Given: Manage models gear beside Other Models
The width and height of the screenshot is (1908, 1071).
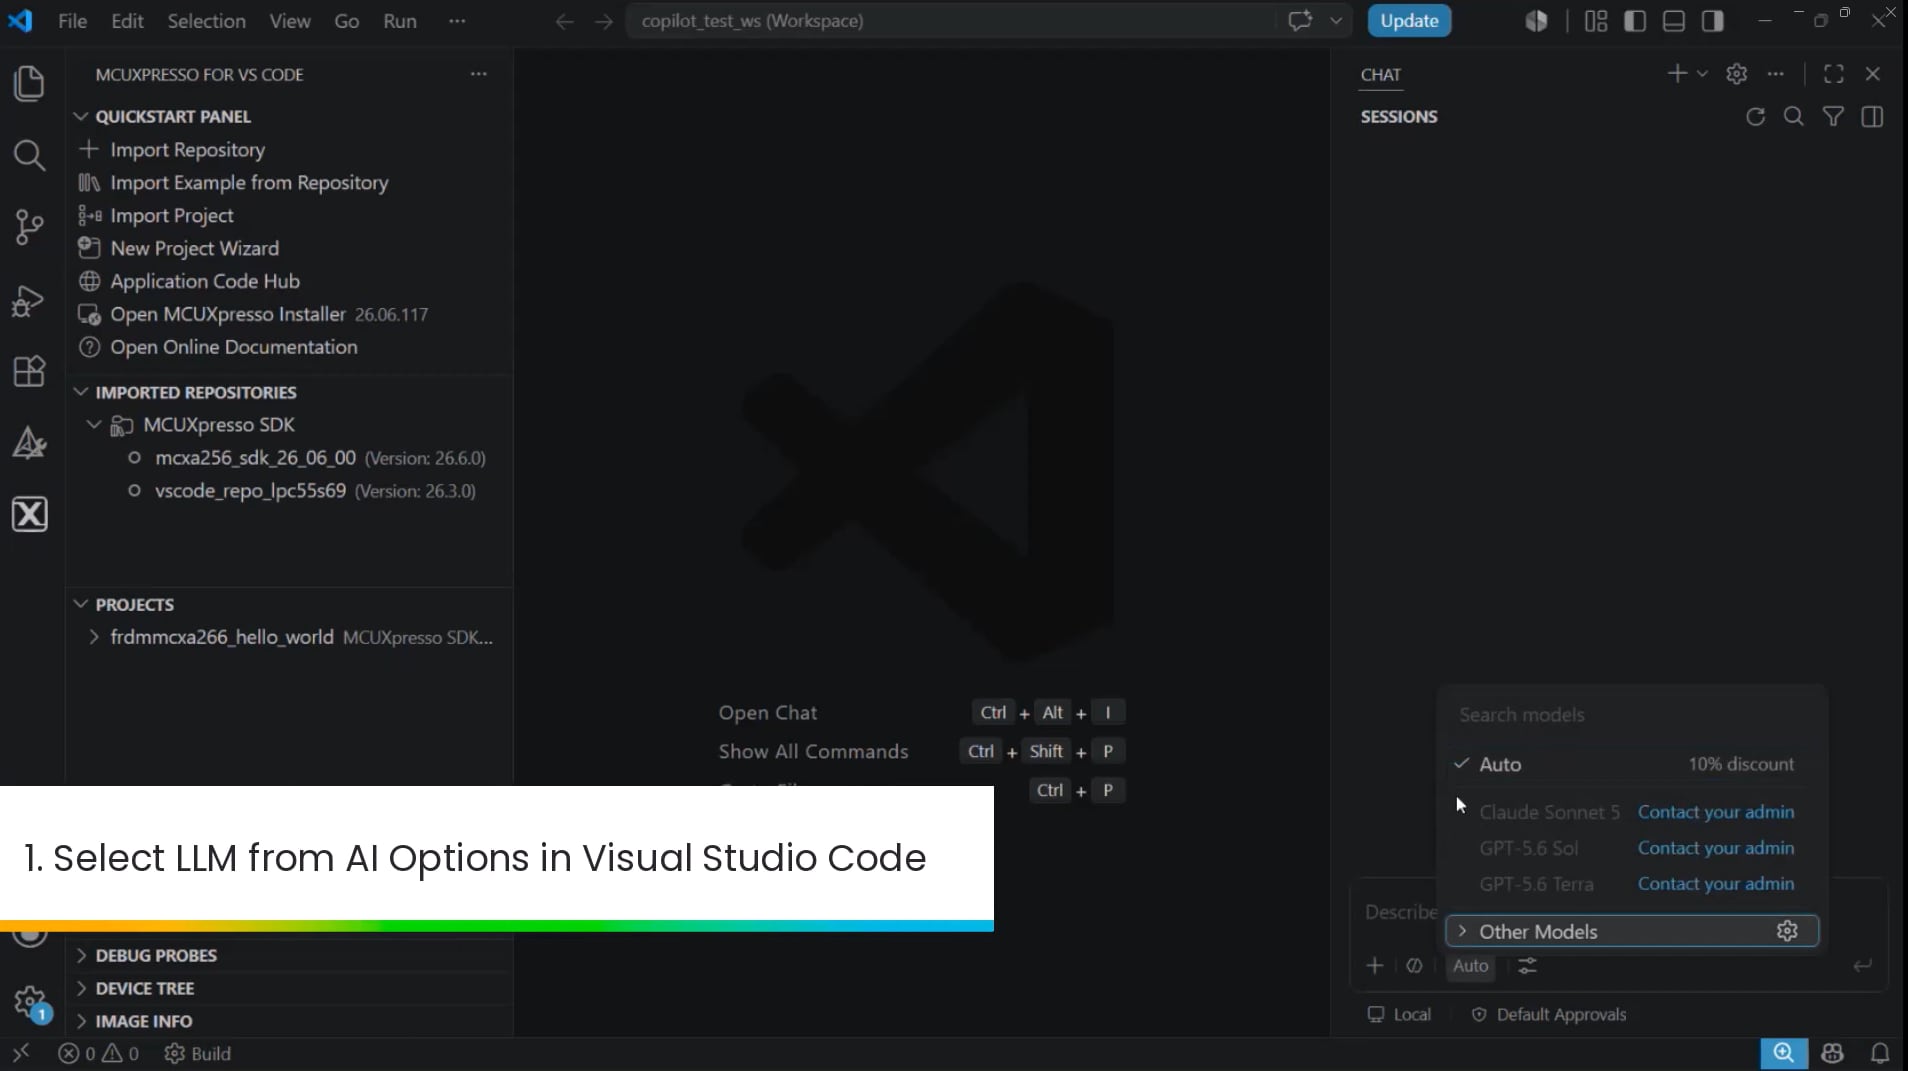Looking at the screenshot, I should click(1787, 931).
